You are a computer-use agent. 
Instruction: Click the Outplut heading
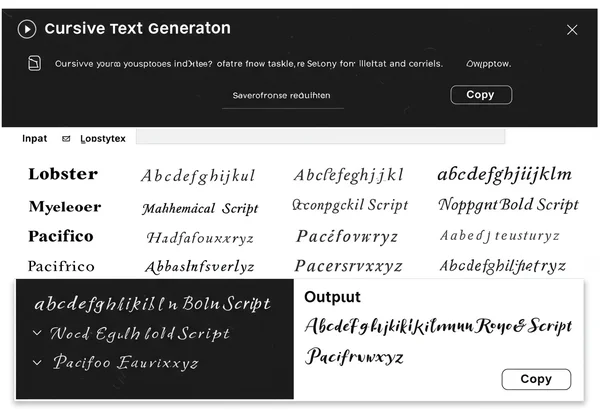coord(333,297)
